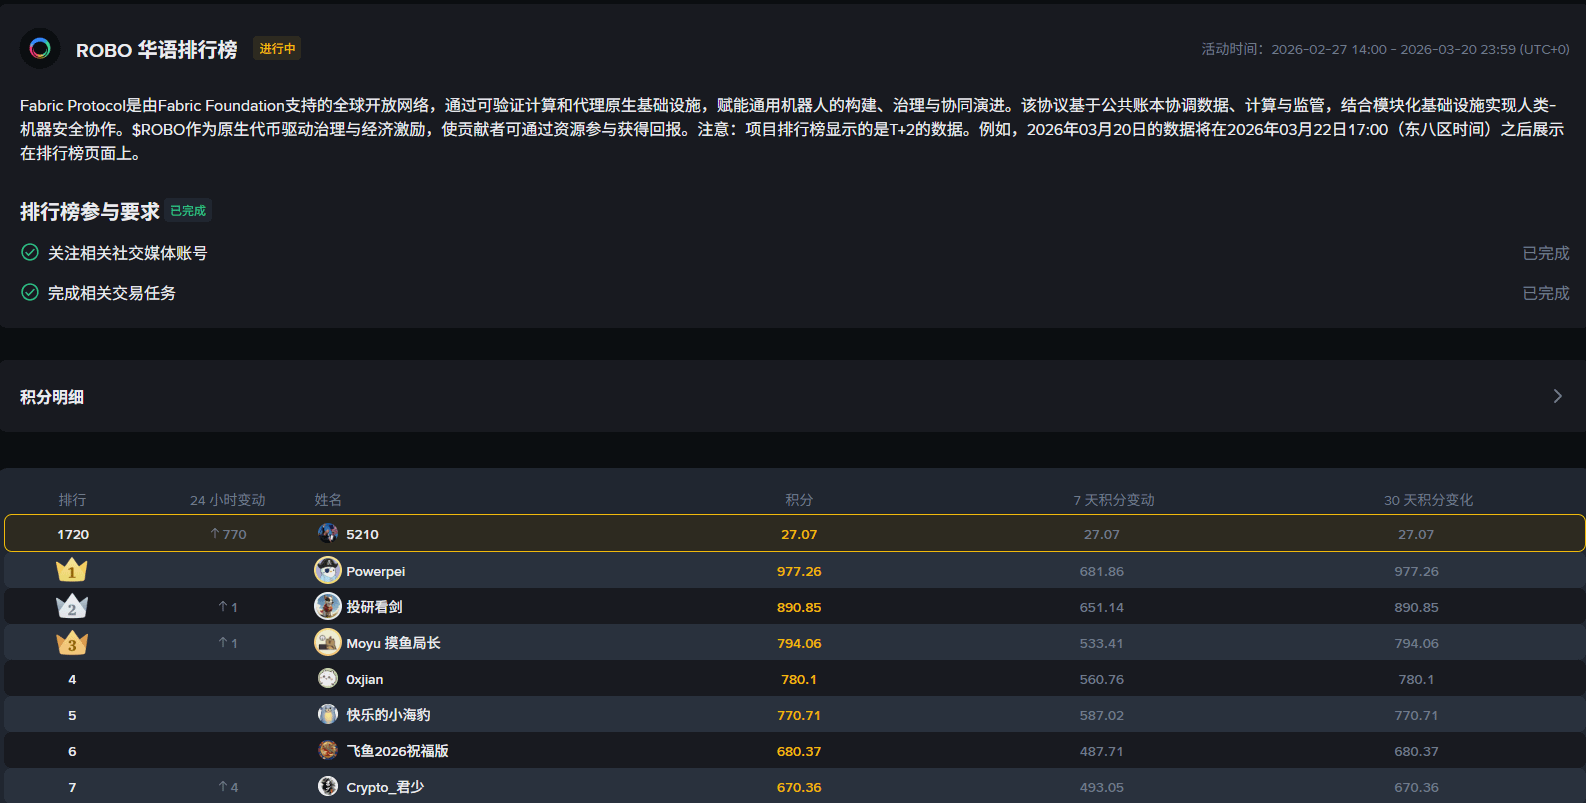The height and width of the screenshot is (803, 1586).
Task: Open the 完成相关交易任务 requirement
Action: 112,293
